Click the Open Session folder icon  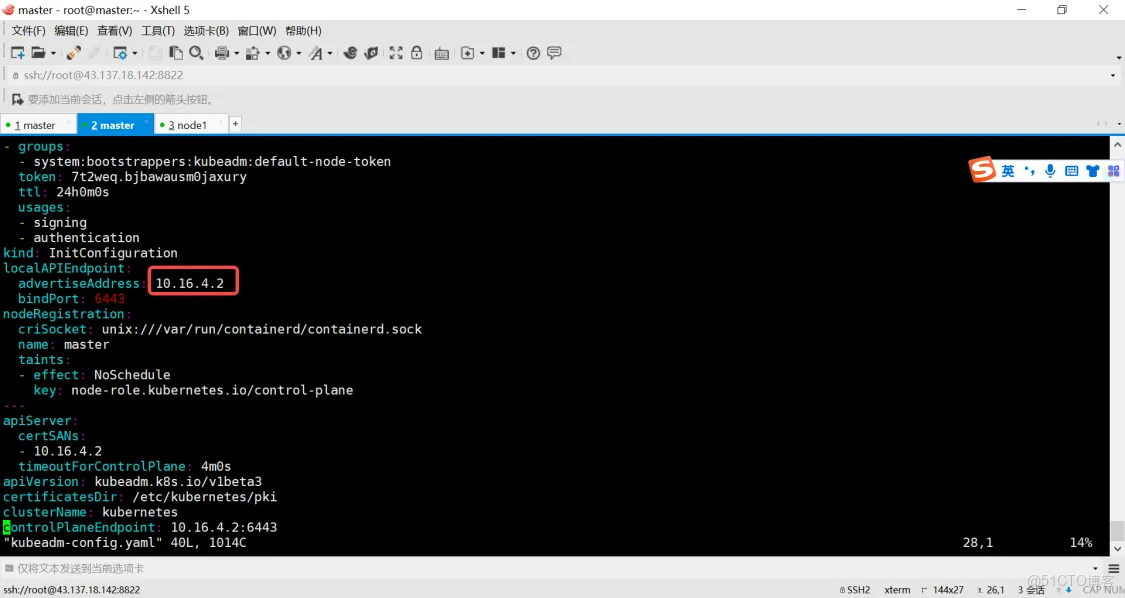click(x=39, y=53)
